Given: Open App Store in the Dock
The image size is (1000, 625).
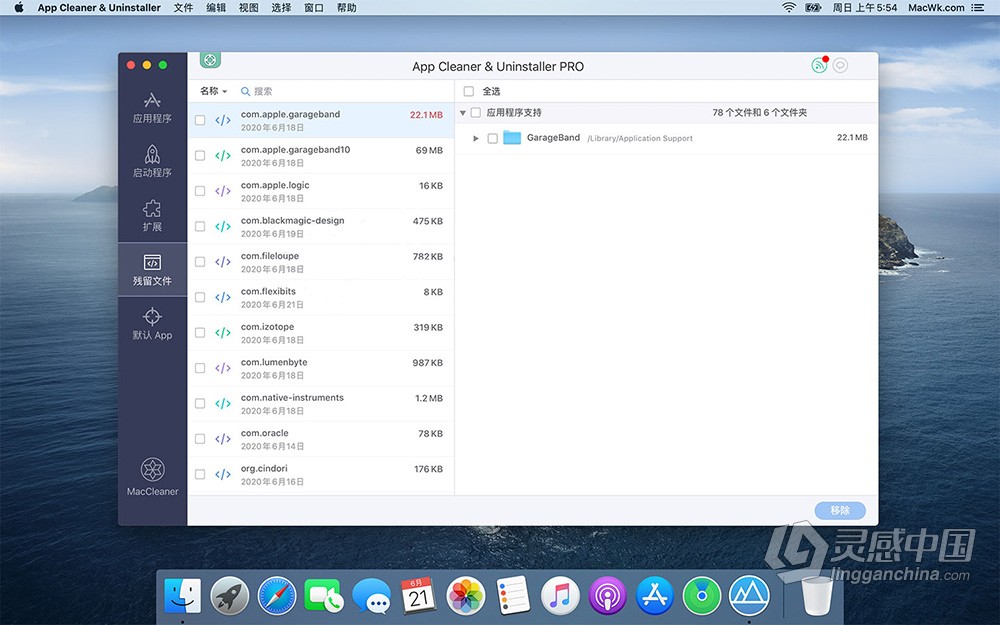Looking at the screenshot, I should [x=654, y=596].
